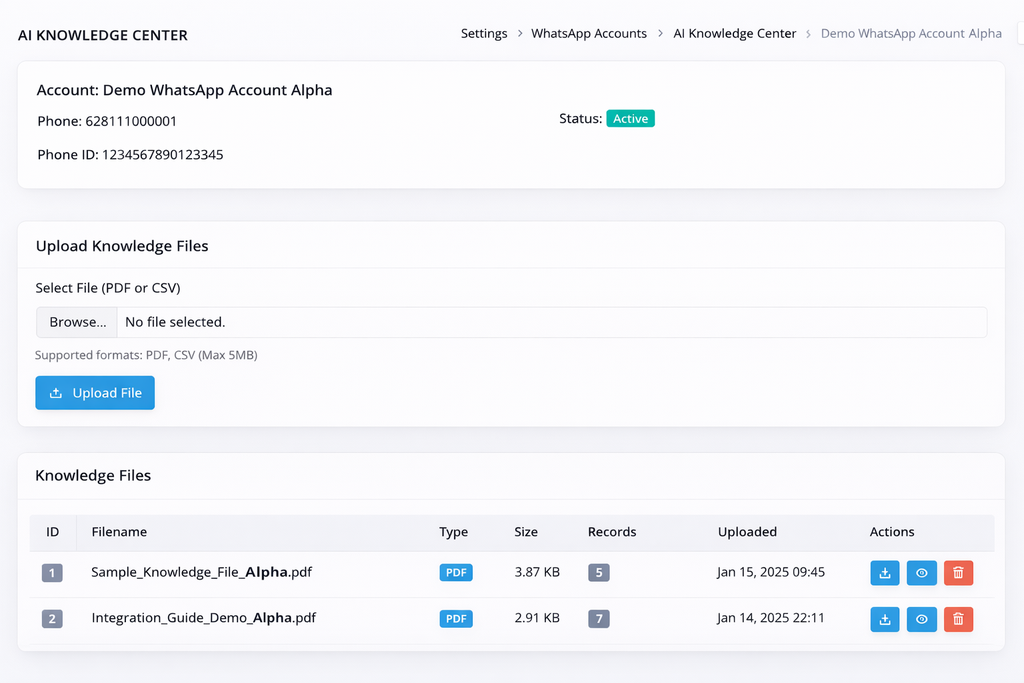
Task: Click the Filename column header
Action: click(119, 532)
